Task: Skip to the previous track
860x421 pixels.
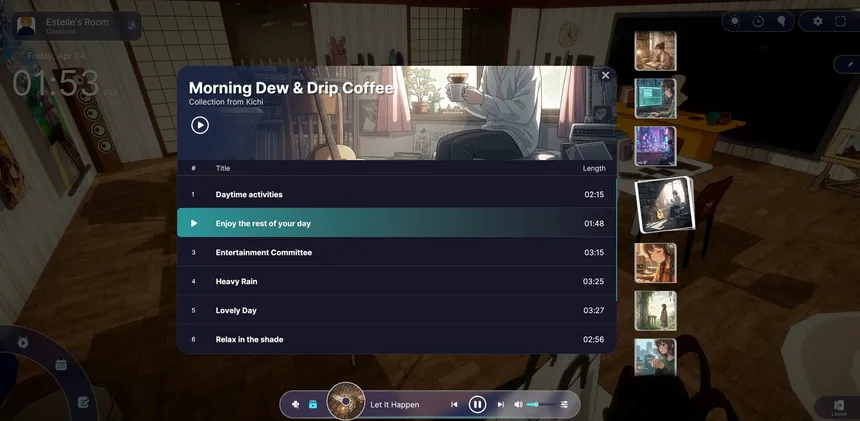Action: click(x=454, y=405)
